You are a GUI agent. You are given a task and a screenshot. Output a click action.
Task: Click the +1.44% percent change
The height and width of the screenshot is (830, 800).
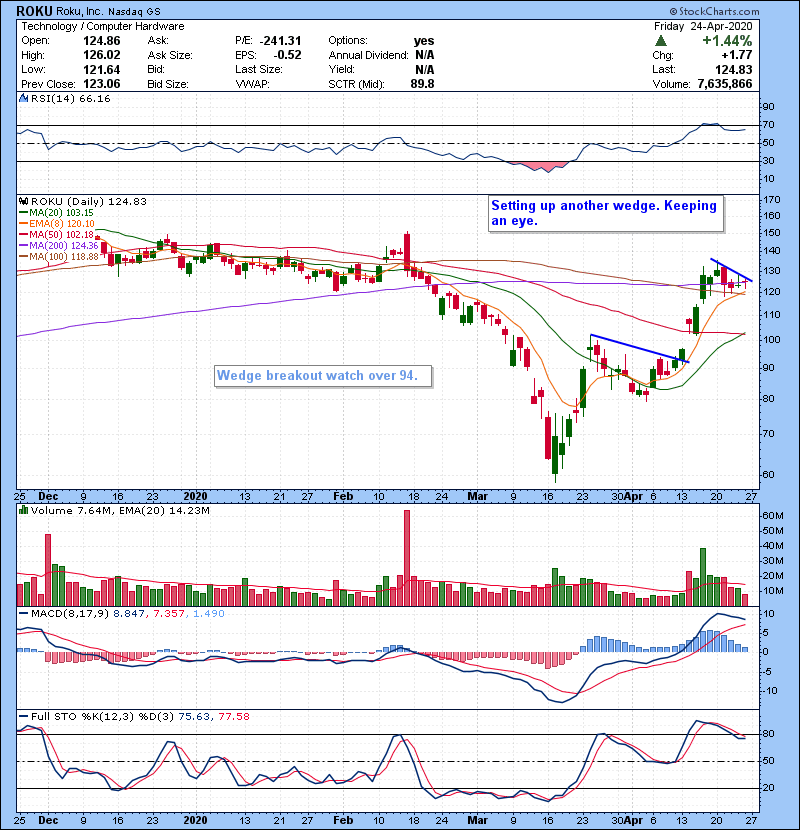coord(727,41)
